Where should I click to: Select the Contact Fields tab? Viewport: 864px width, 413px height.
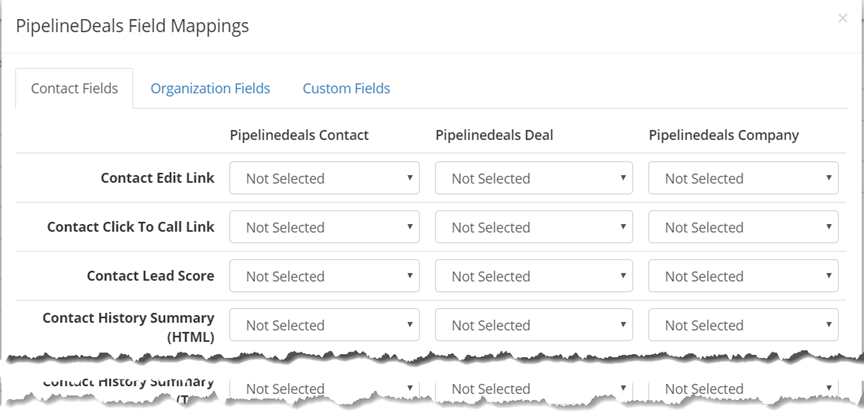[74, 88]
